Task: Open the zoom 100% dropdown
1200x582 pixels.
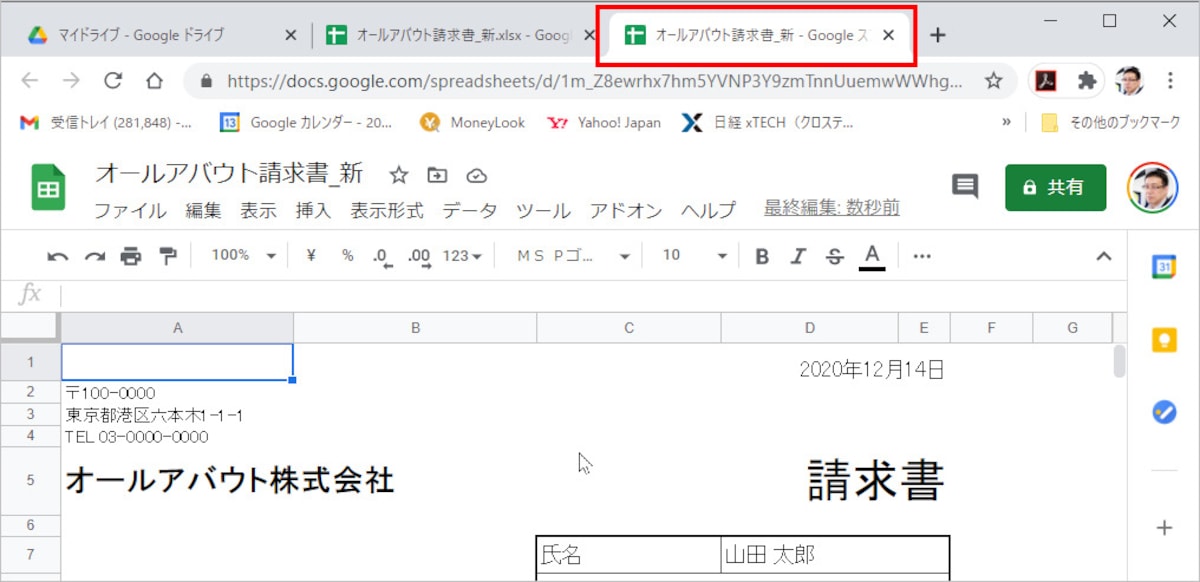Action: tap(243, 255)
